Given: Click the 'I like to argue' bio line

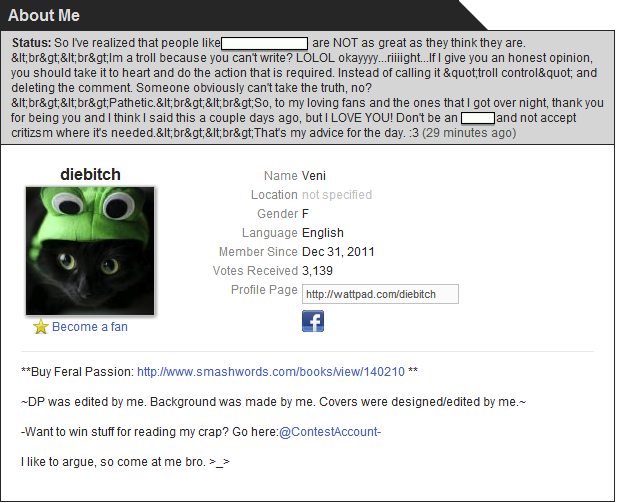Looking at the screenshot, I should click(125, 462).
